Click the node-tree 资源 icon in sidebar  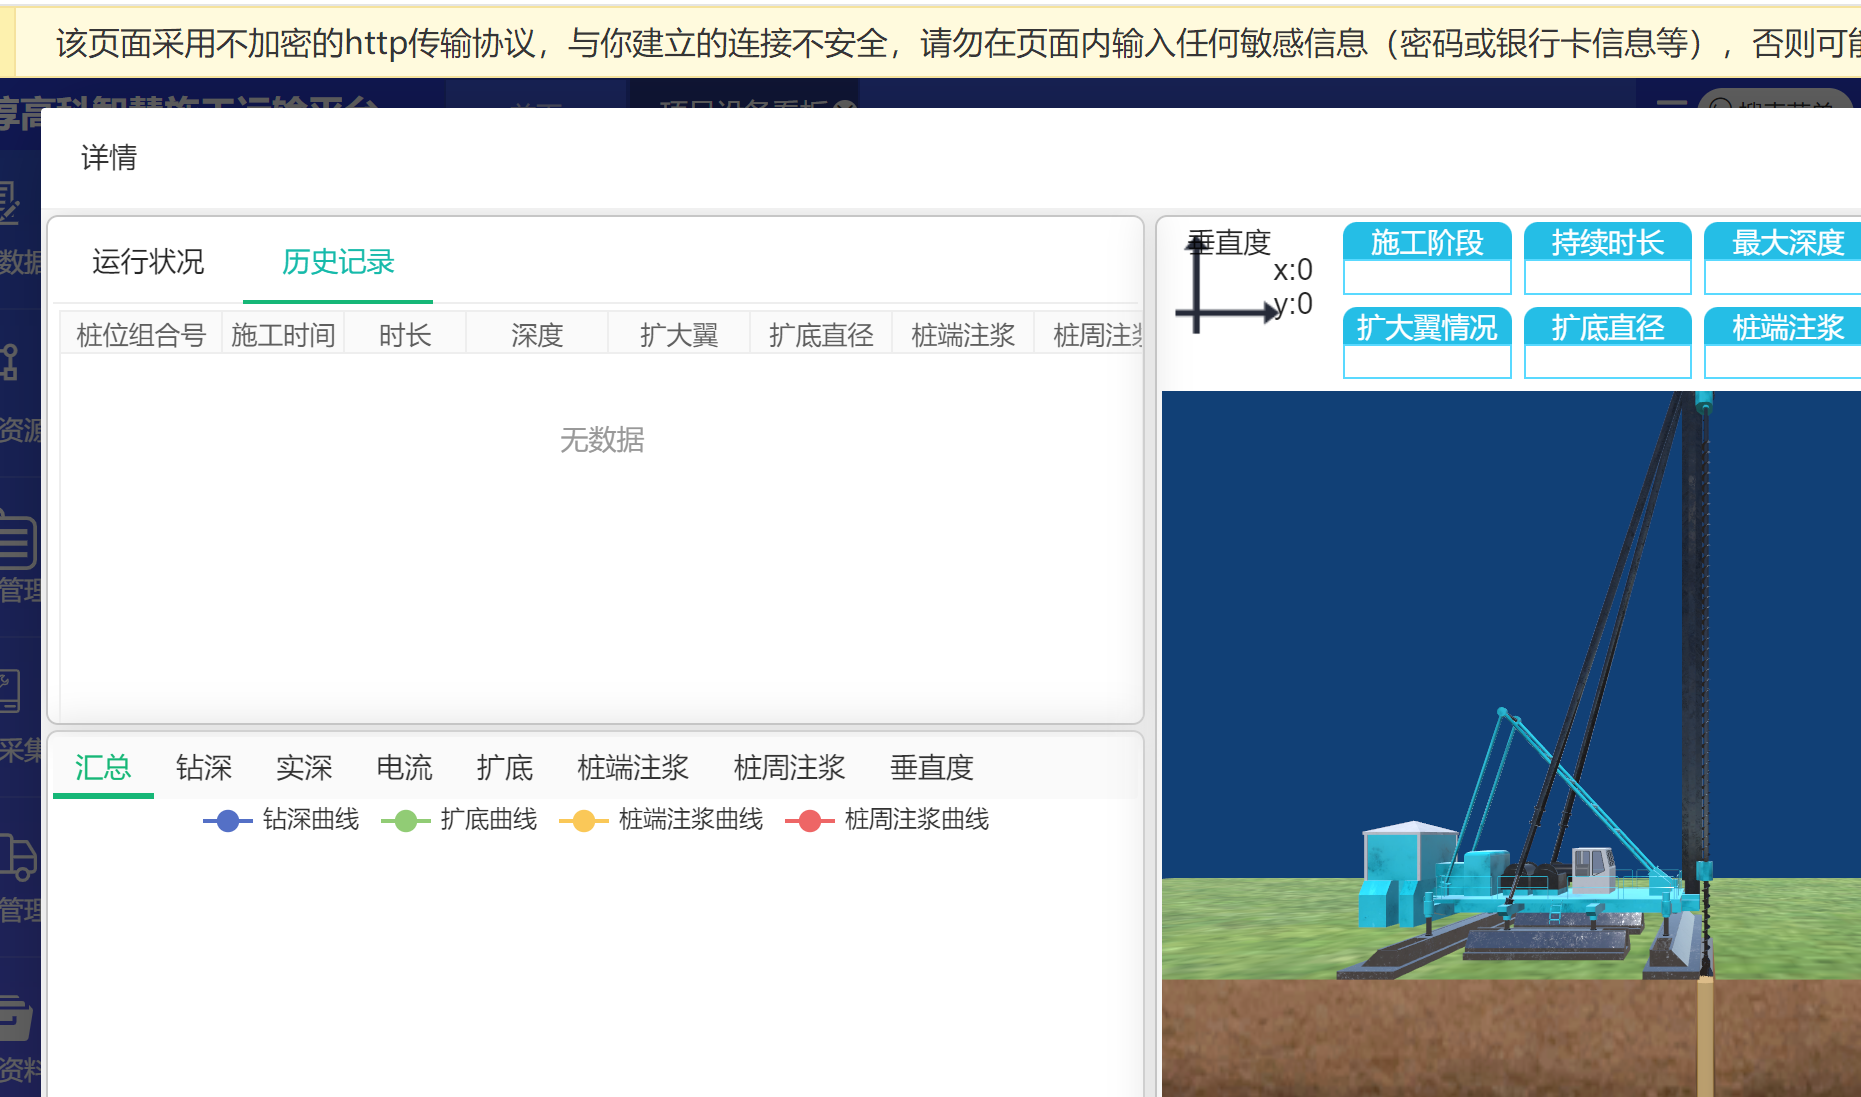(x=10, y=362)
